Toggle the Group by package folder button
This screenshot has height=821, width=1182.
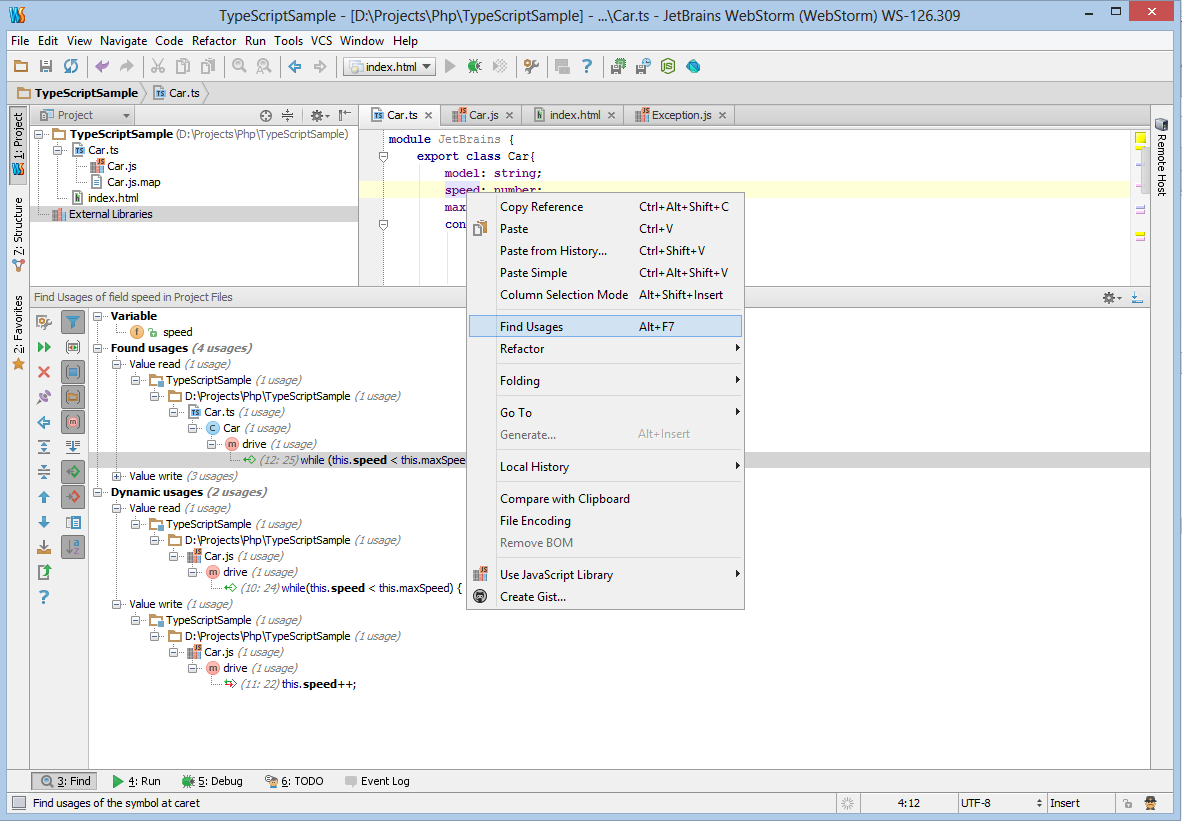click(x=72, y=397)
